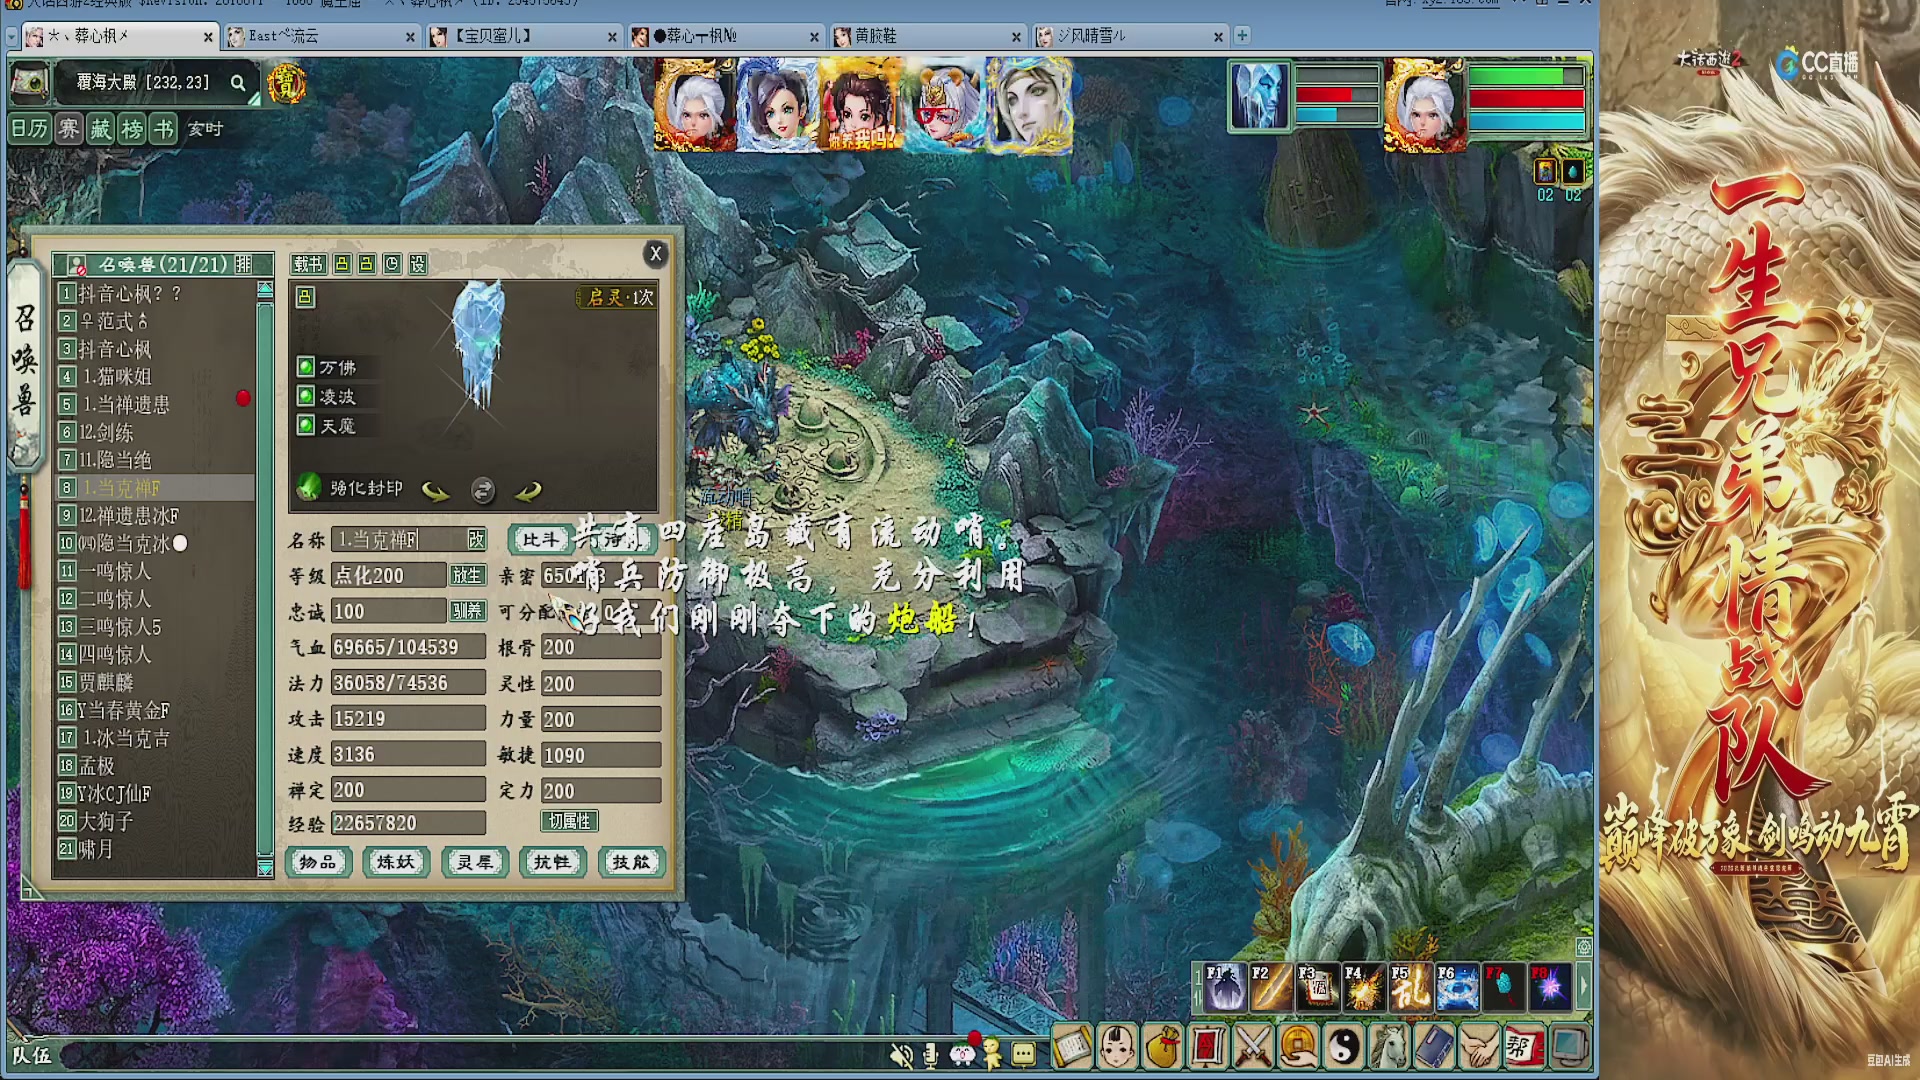Screen dimensions: 1920x1080
Task: Open the character face icon
Action: tap(1118, 1048)
